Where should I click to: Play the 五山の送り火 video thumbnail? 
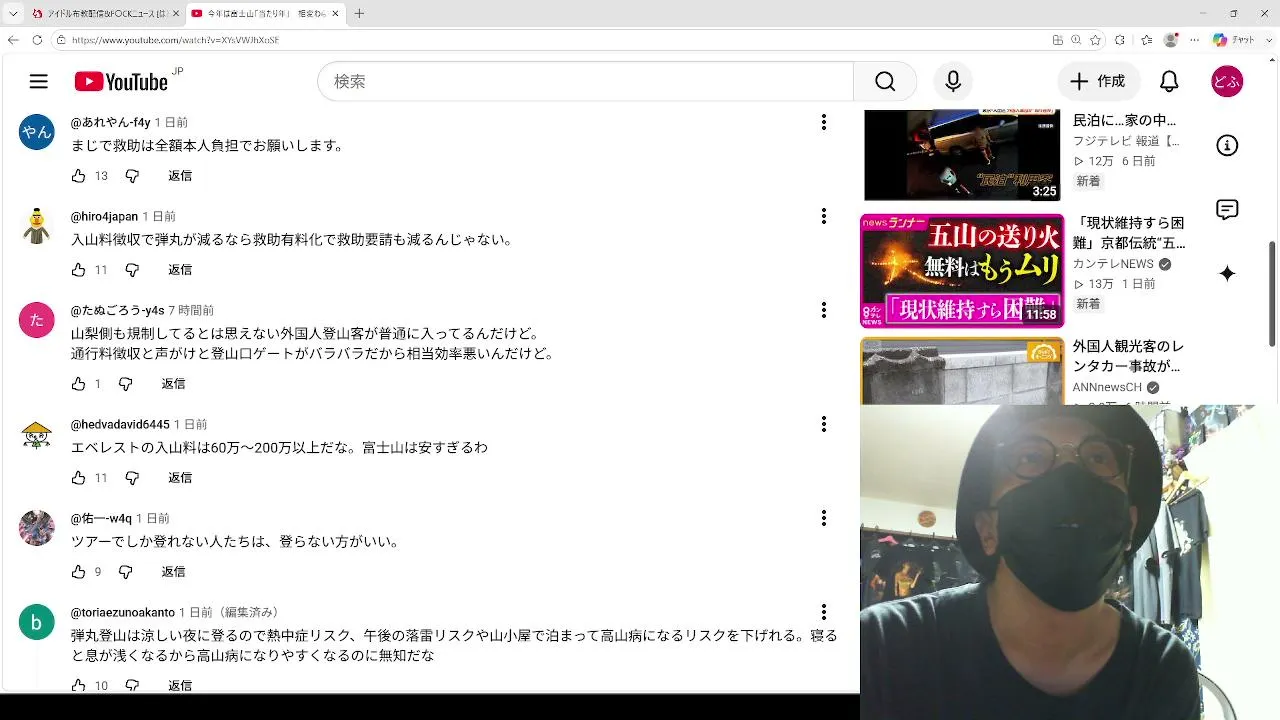pyautogui.click(x=962, y=271)
